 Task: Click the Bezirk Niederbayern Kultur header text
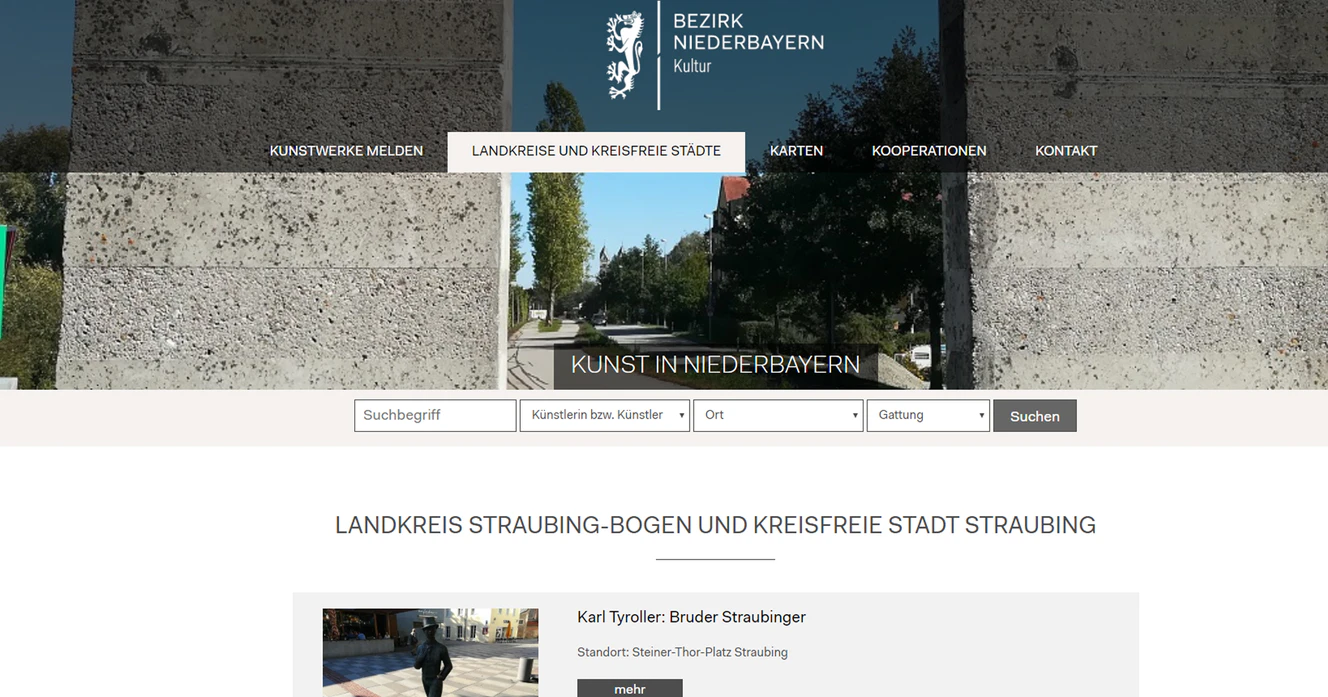click(x=748, y=43)
